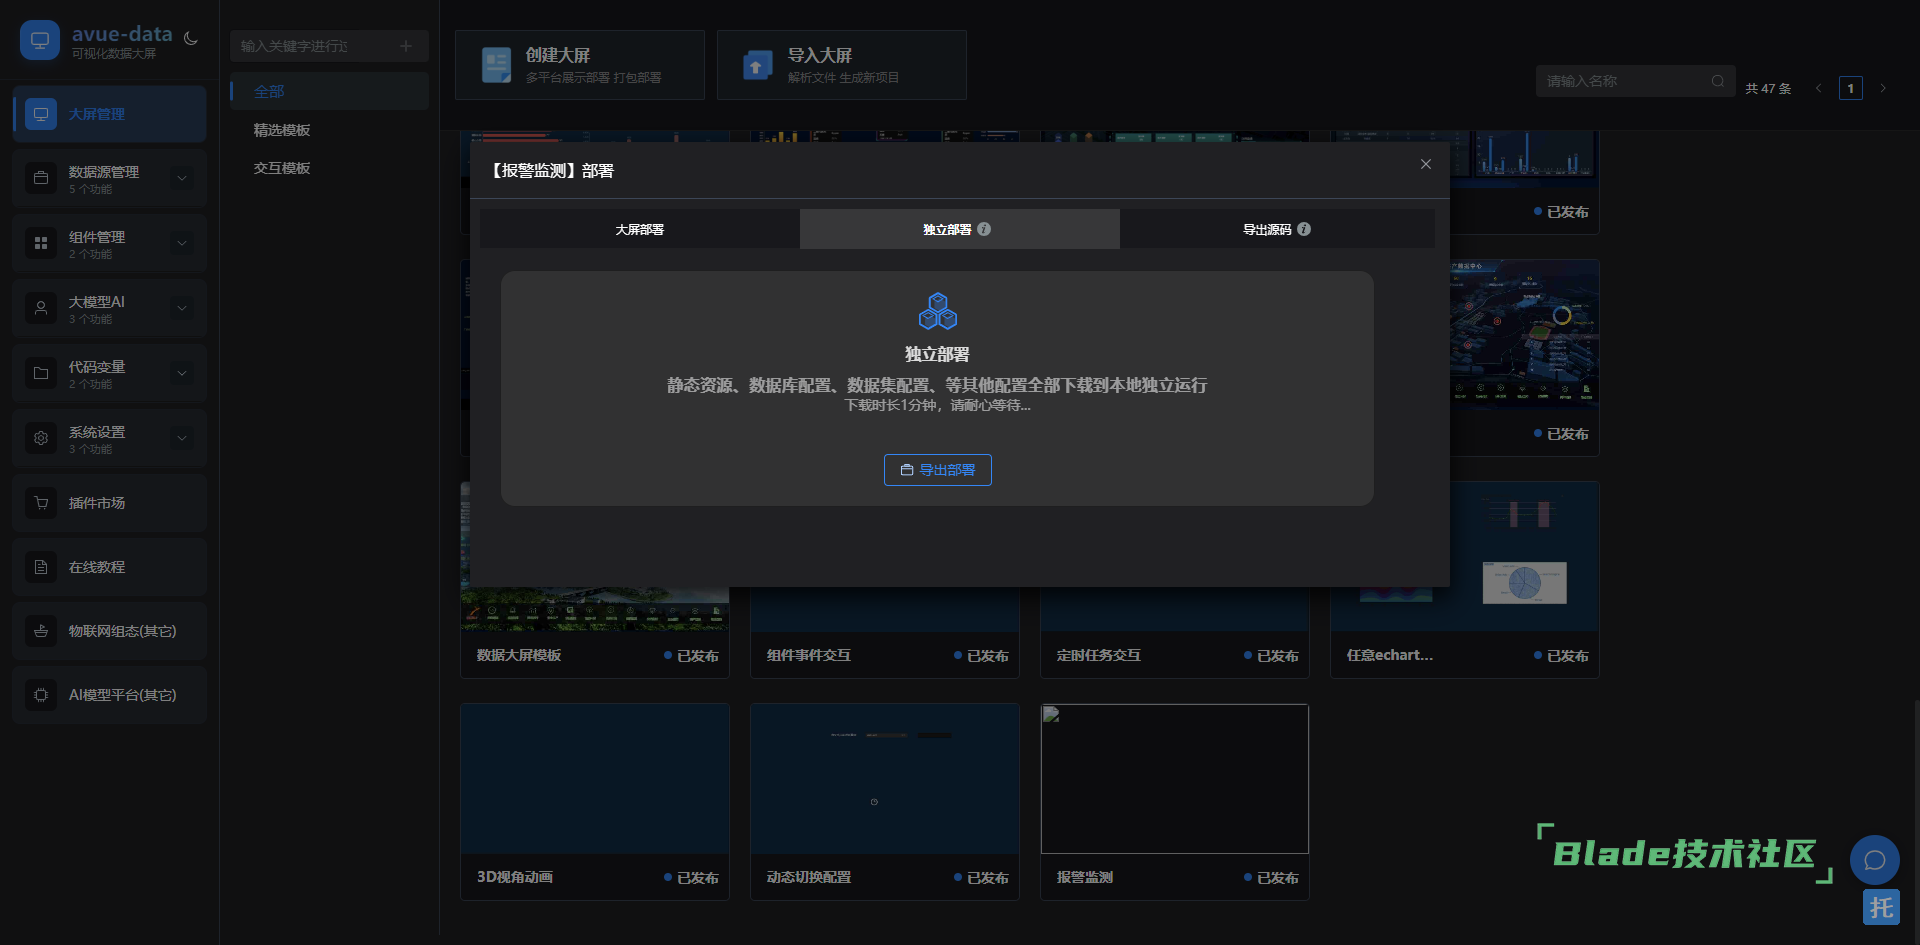Click the 创建大屏 card icon
Screen dimensions: 1920x945
pyautogui.click(x=496, y=65)
